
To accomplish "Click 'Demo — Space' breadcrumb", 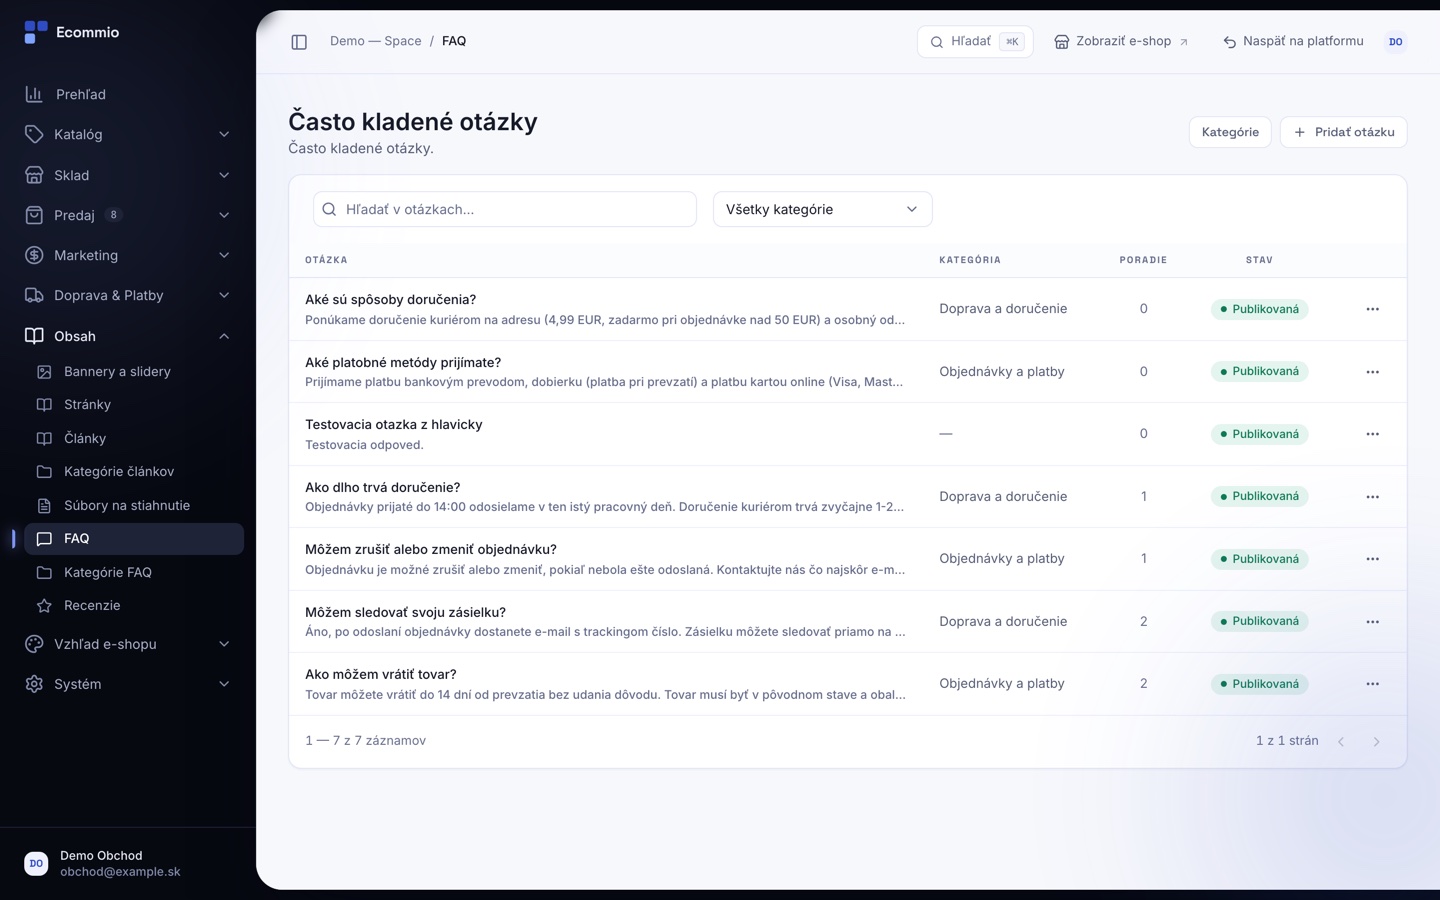I will pyautogui.click(x=375, y=41).
